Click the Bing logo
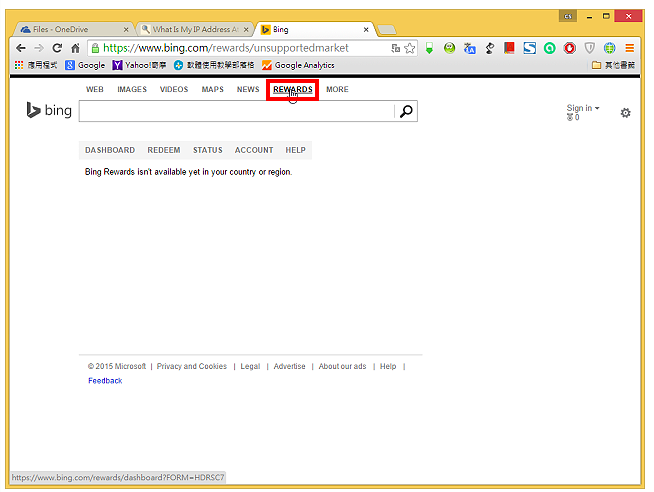The height and width of the screenshot is (492, 654). [x=49, y=110]
